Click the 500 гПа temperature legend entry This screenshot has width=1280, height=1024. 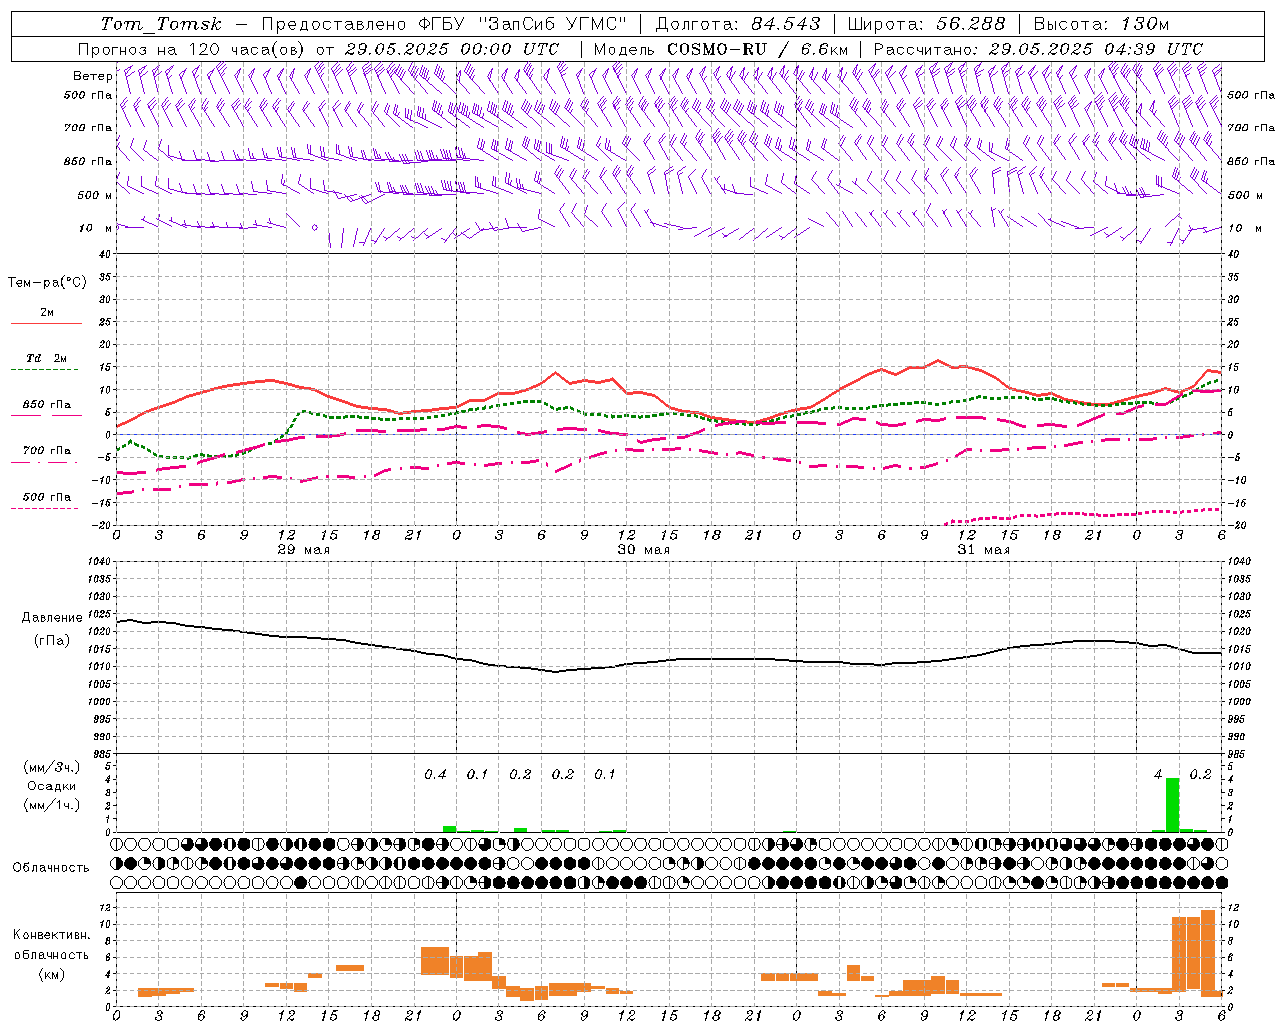(46, 497)
